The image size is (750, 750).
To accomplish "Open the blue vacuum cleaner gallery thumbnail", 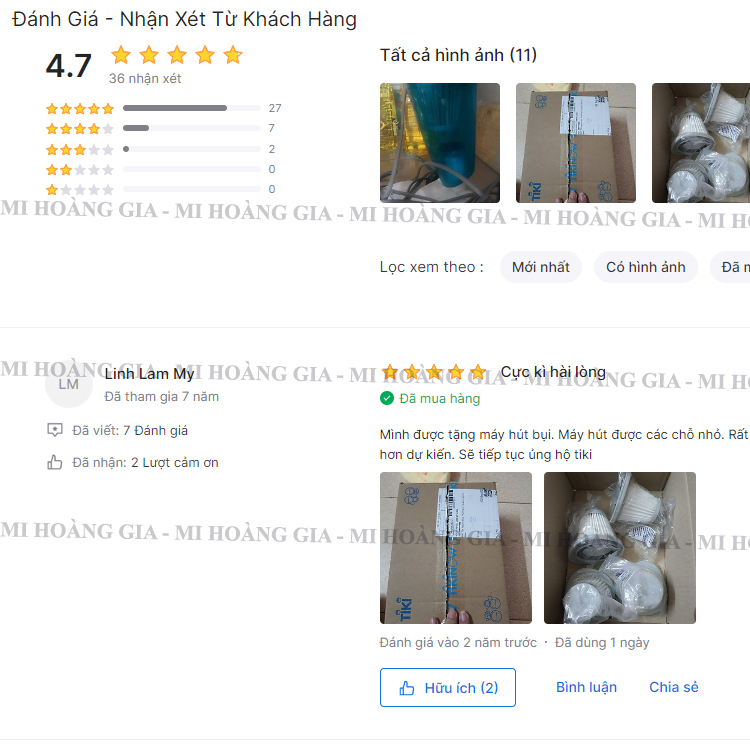I will [440, 143].
